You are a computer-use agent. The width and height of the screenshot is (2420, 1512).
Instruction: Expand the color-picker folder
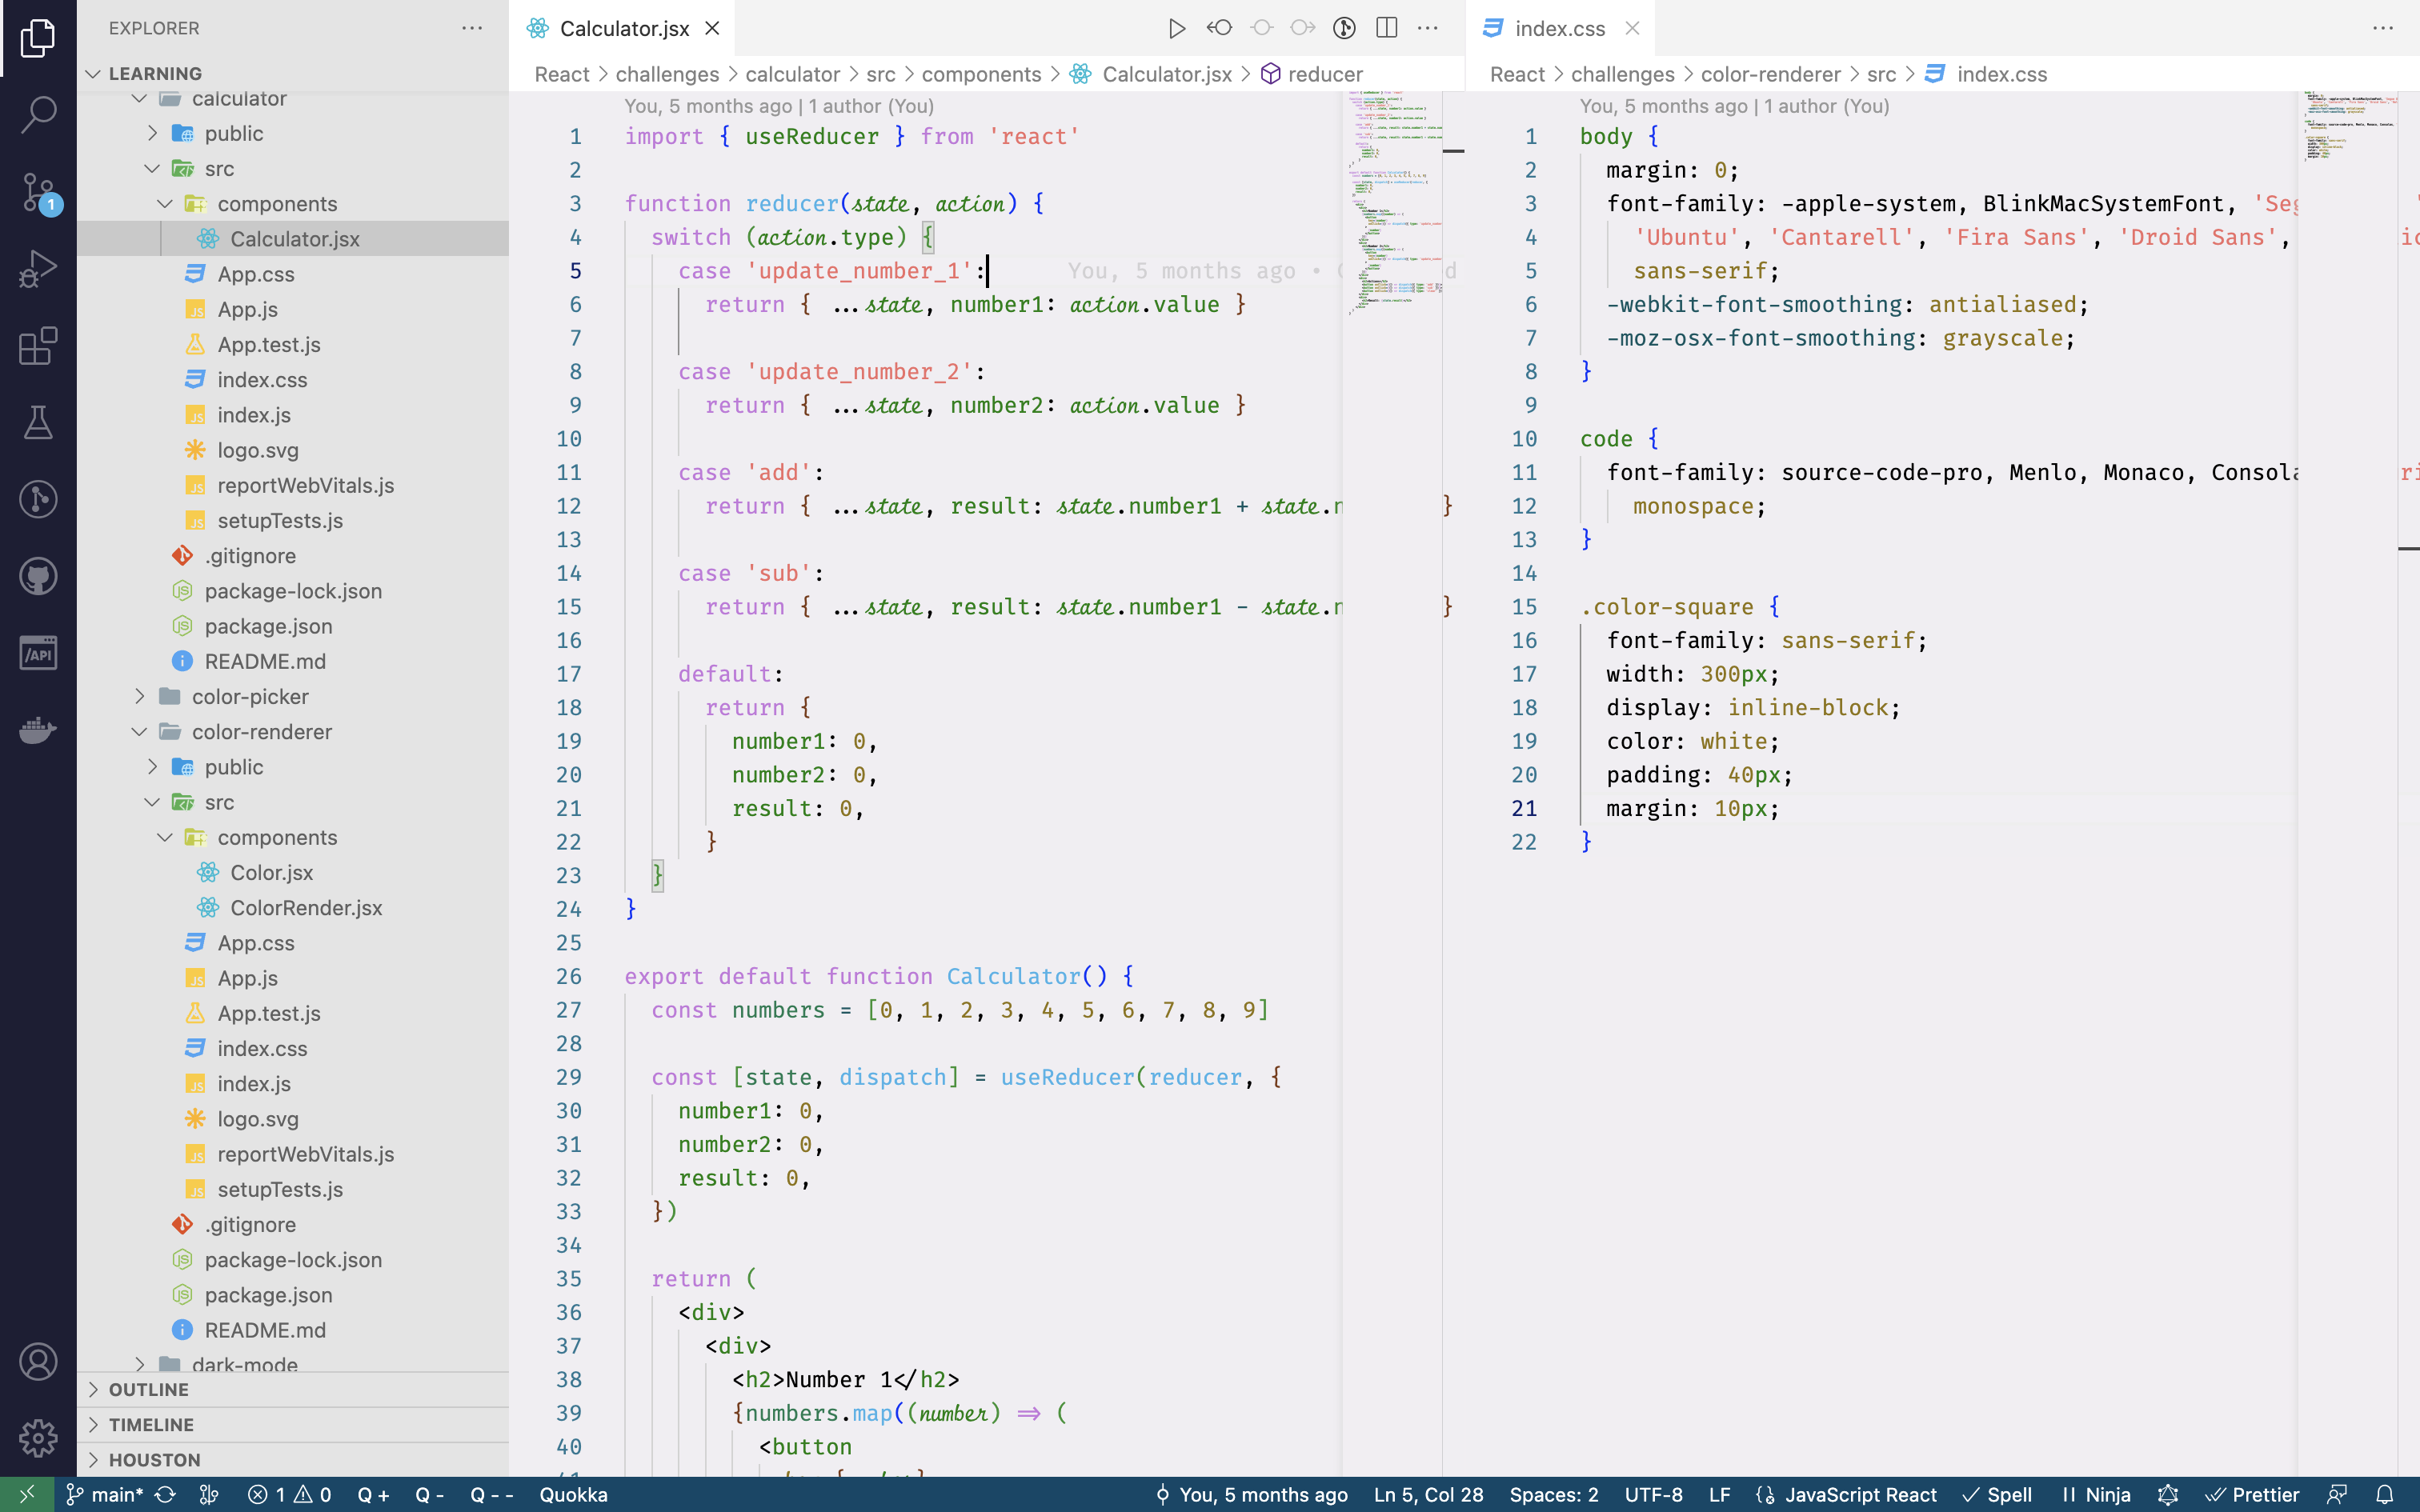click(250, 696)
